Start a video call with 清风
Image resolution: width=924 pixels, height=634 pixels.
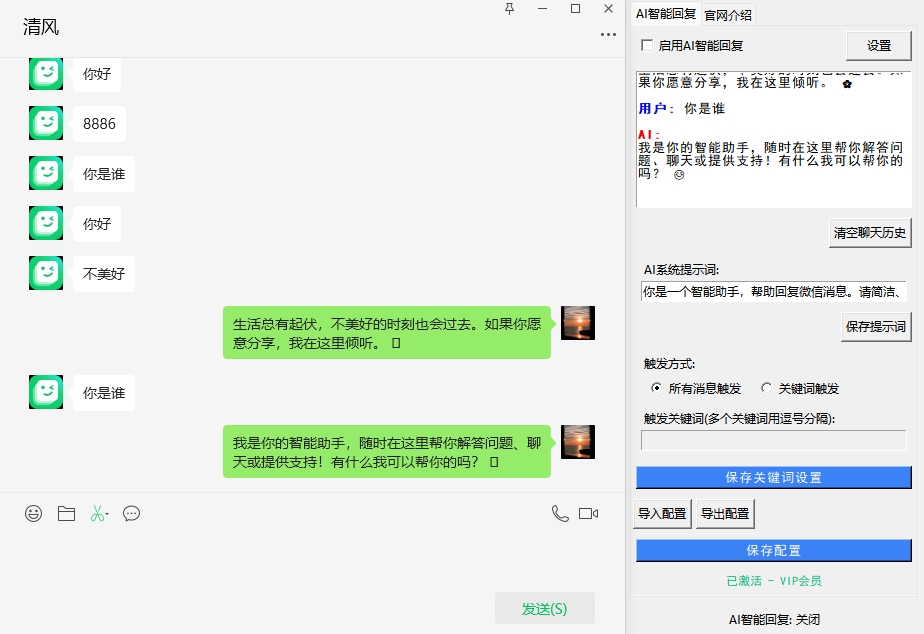coord(589,513)
